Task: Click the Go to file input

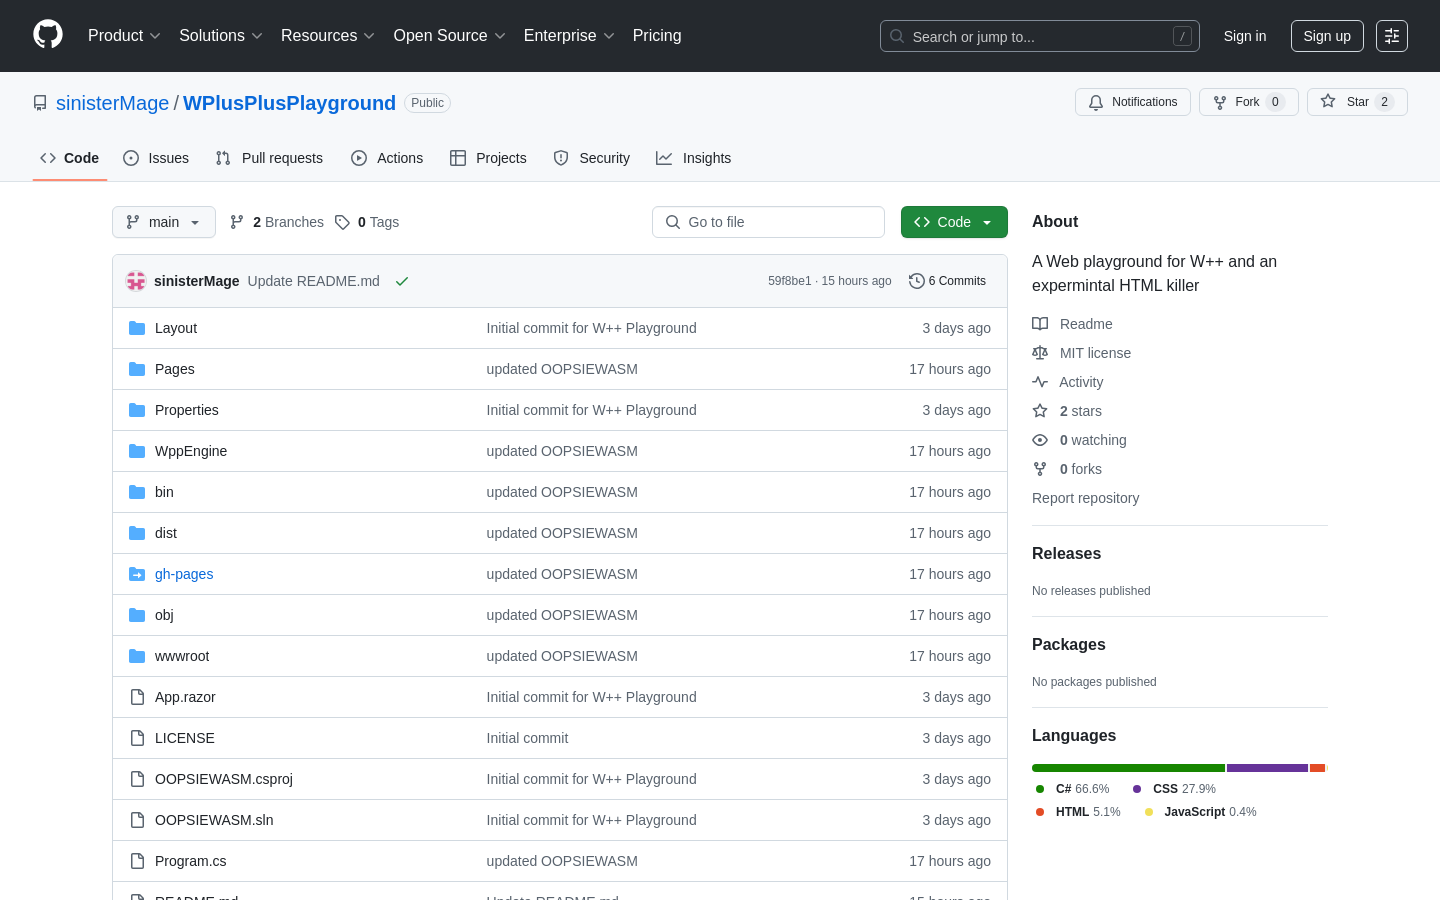Action: pos(768,222)
